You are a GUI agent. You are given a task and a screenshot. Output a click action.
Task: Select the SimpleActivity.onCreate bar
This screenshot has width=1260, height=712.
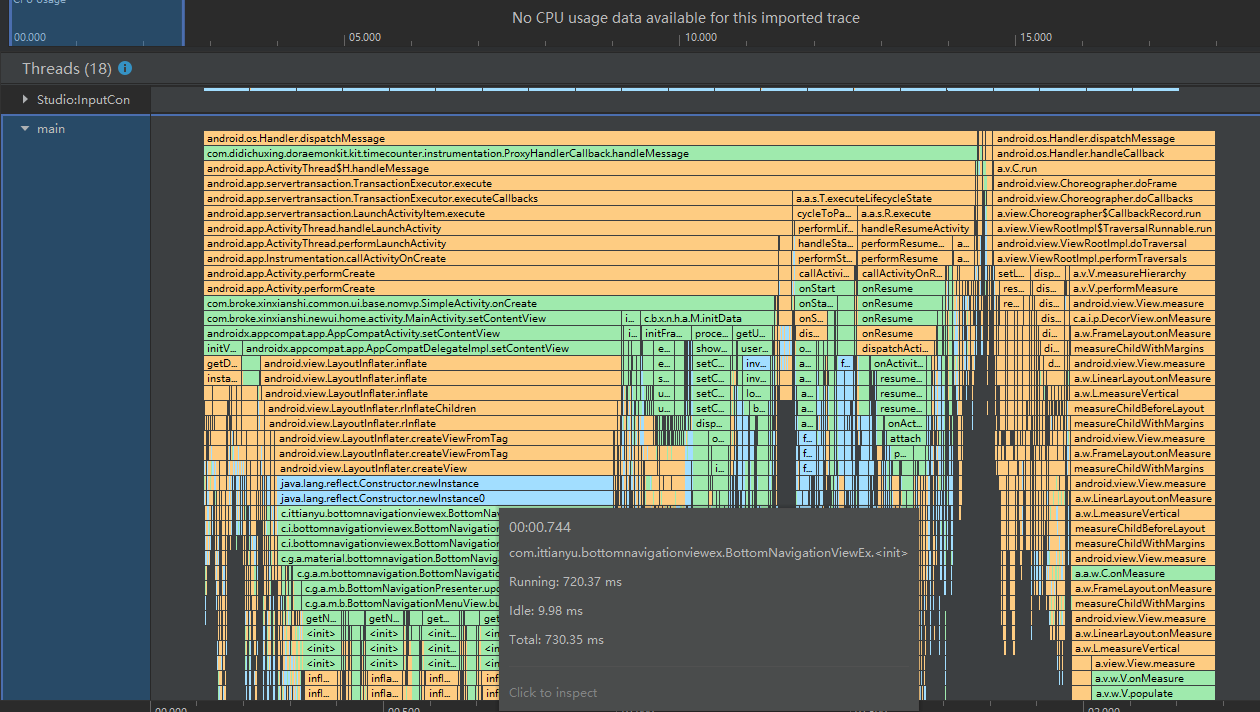coord(489,304)
